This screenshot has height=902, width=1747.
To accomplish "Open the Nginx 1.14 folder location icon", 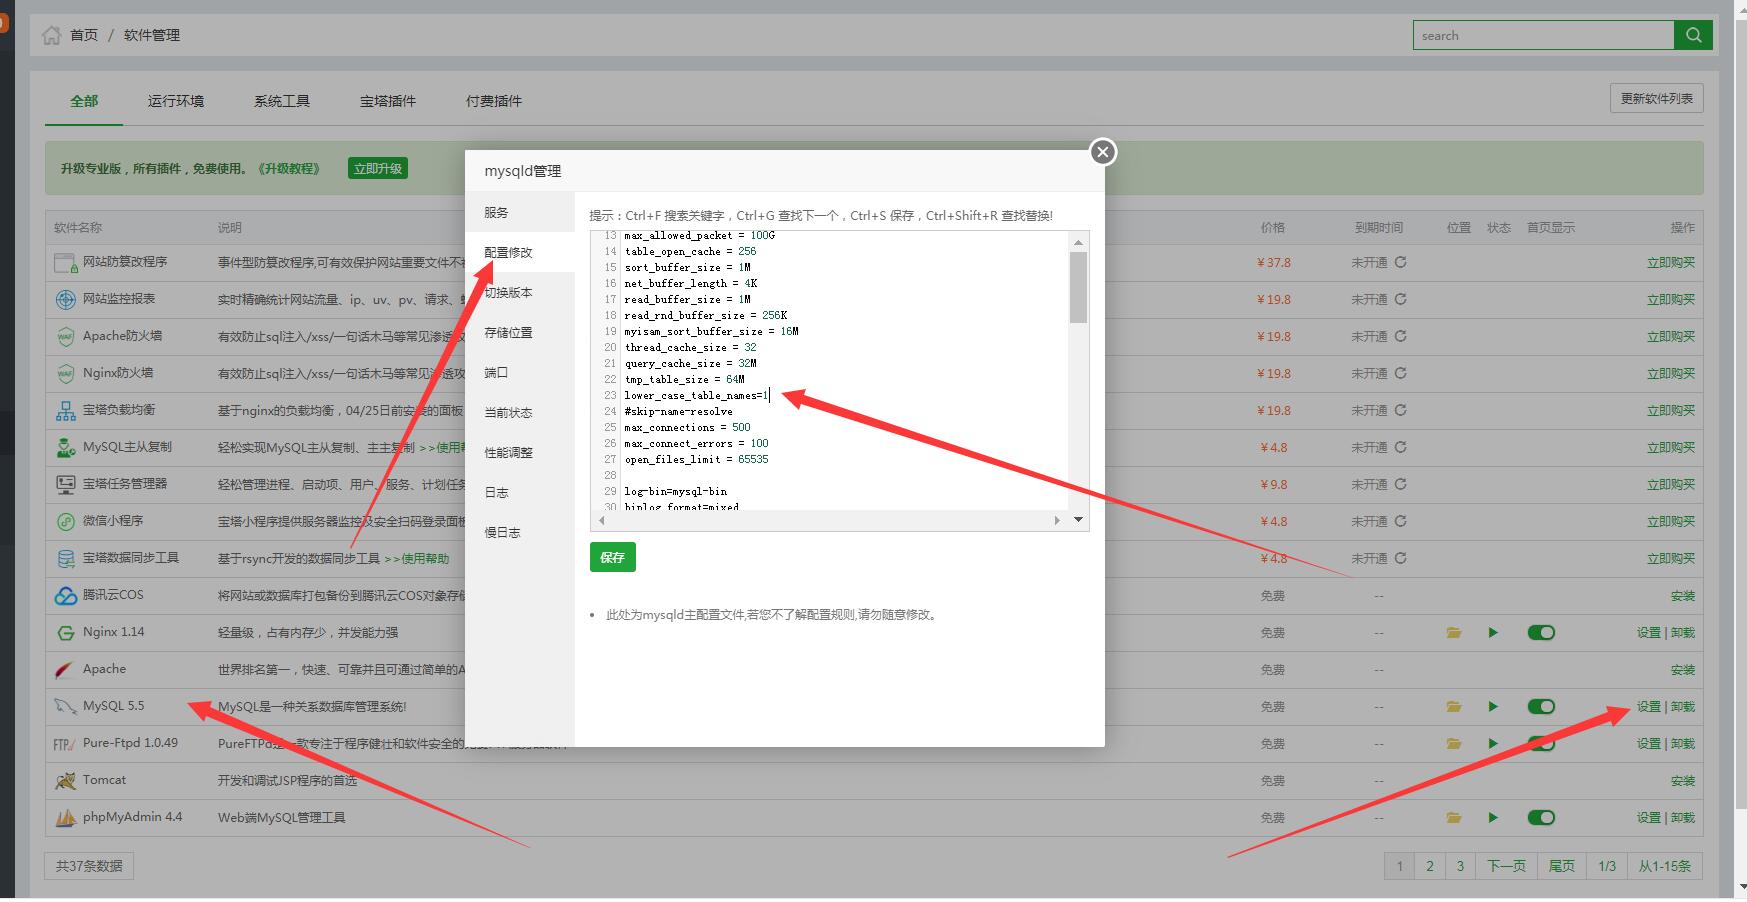I will coord(1453,633).
